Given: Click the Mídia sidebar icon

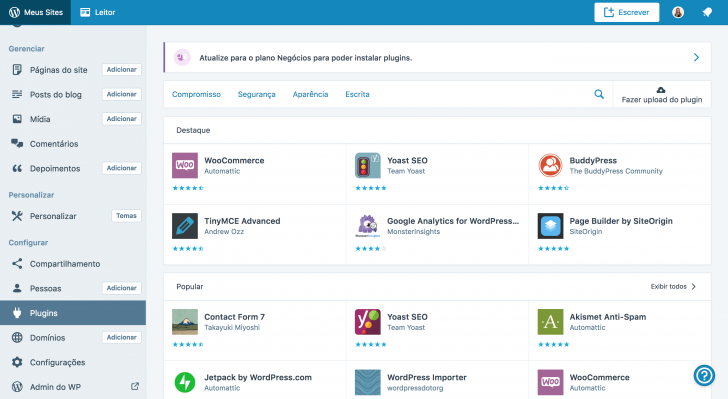Looking at the screenshot, I should pos(17,119).
